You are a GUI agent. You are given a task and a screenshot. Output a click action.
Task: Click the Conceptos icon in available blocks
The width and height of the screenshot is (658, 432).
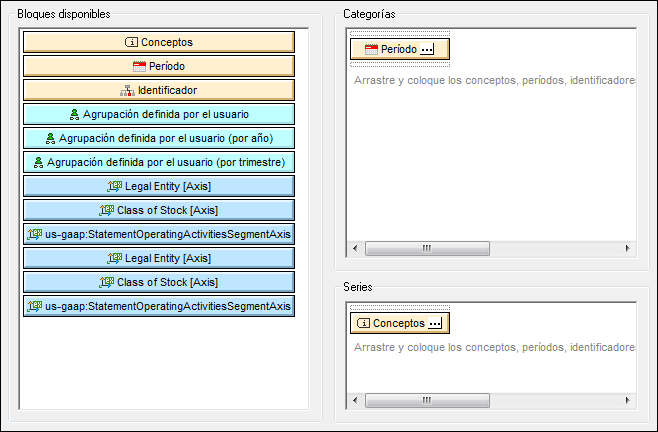pos(131,42)
